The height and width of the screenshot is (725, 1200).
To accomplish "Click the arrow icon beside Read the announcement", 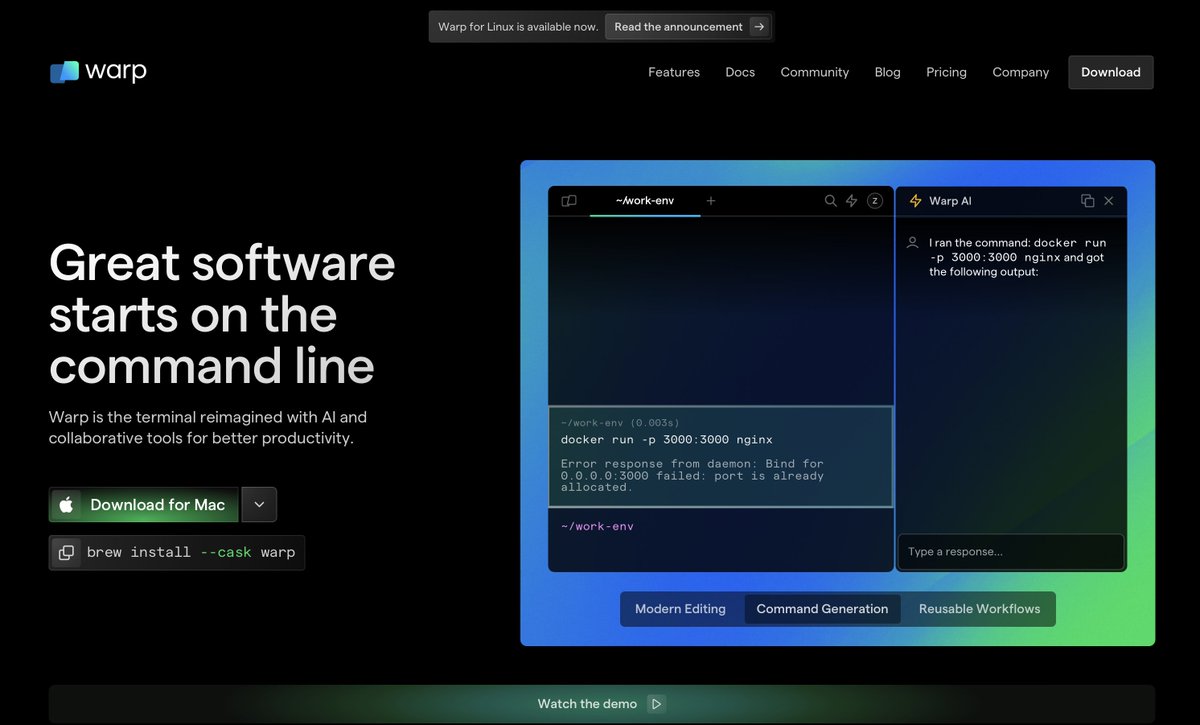I will (759, 27).
